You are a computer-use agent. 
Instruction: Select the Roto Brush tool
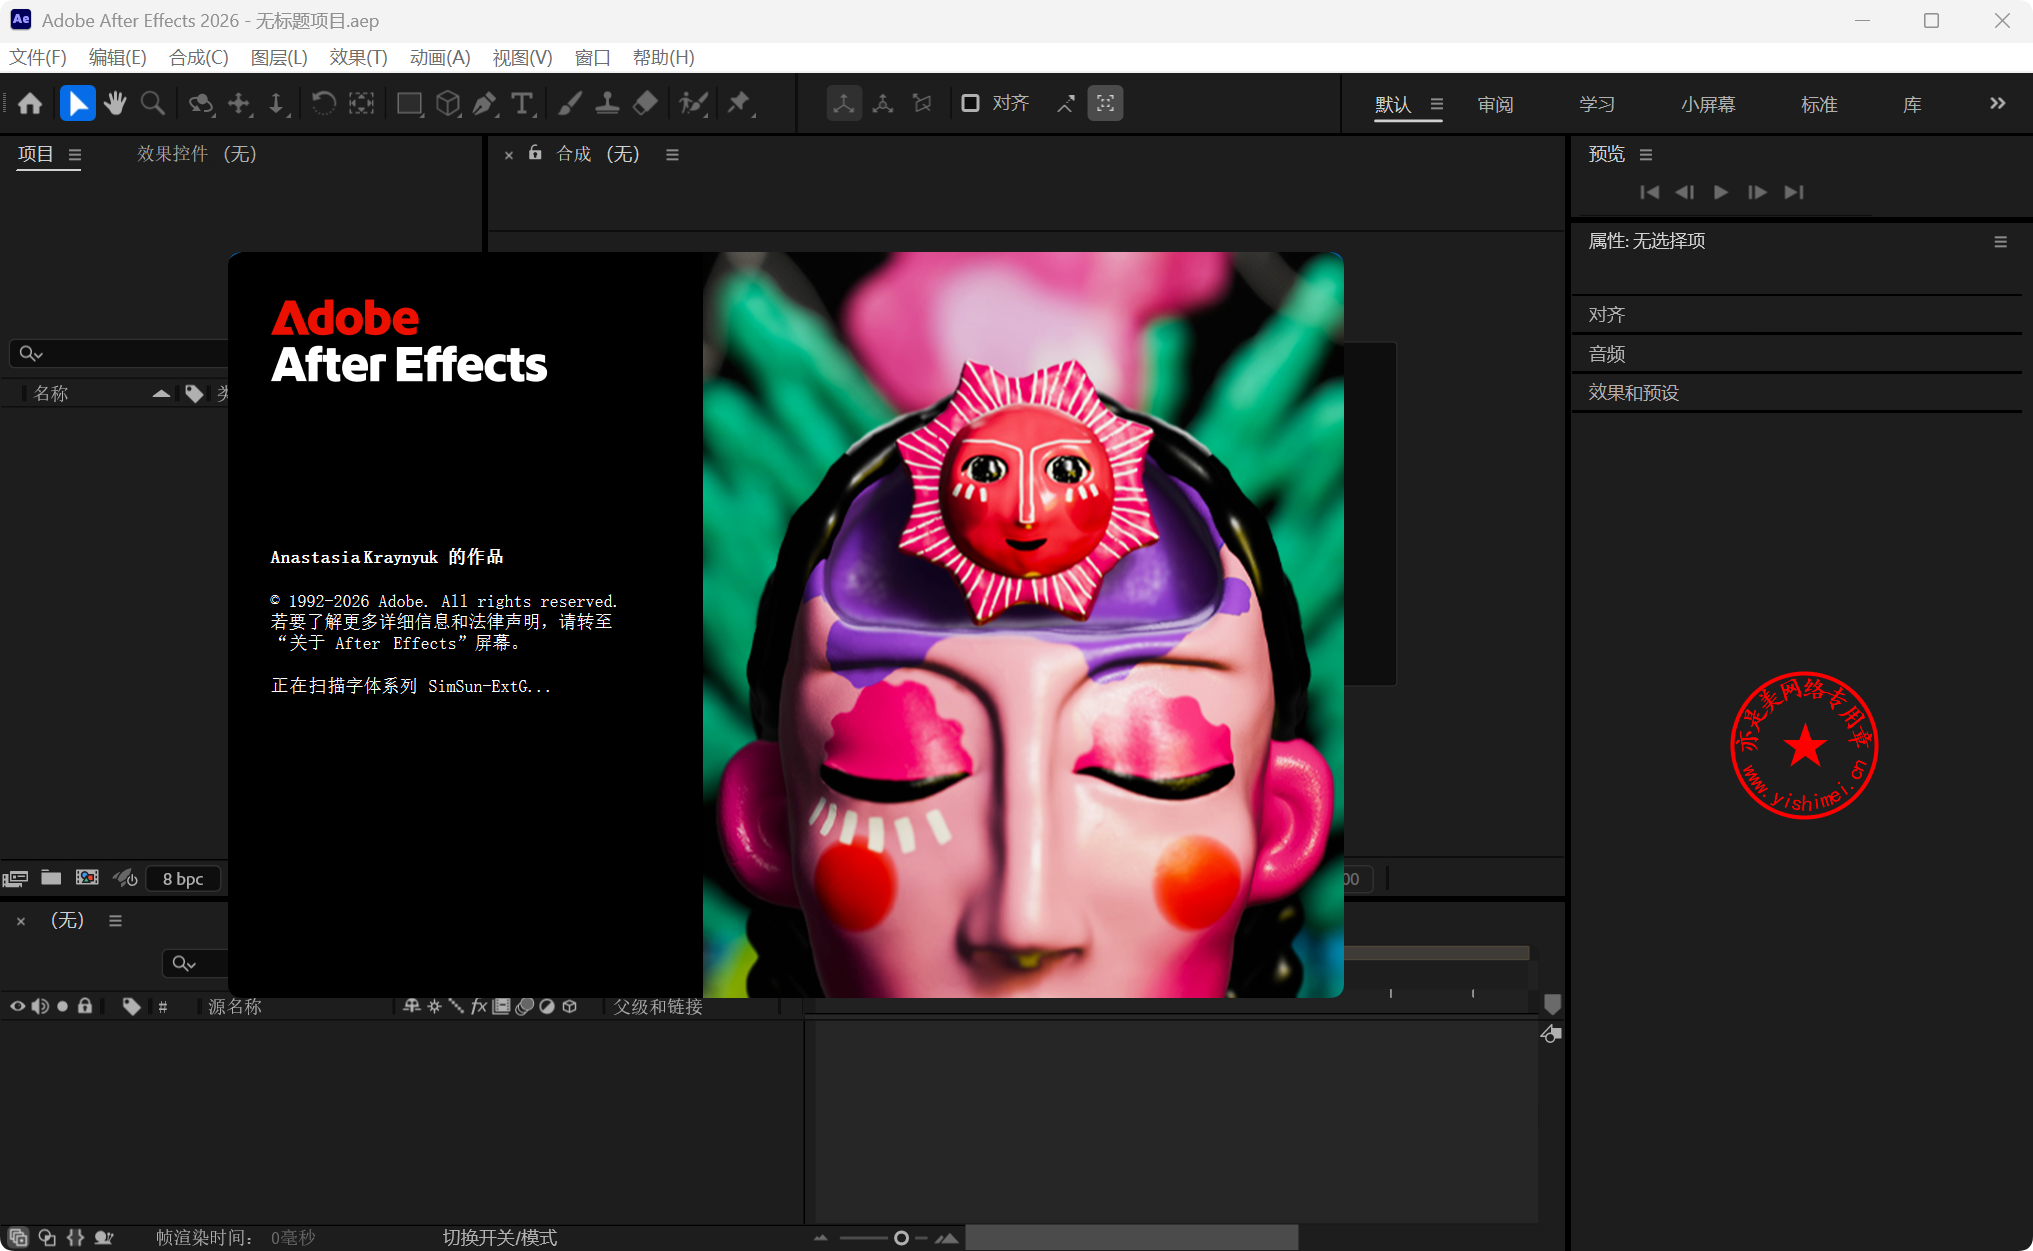[x=693, y=103]
